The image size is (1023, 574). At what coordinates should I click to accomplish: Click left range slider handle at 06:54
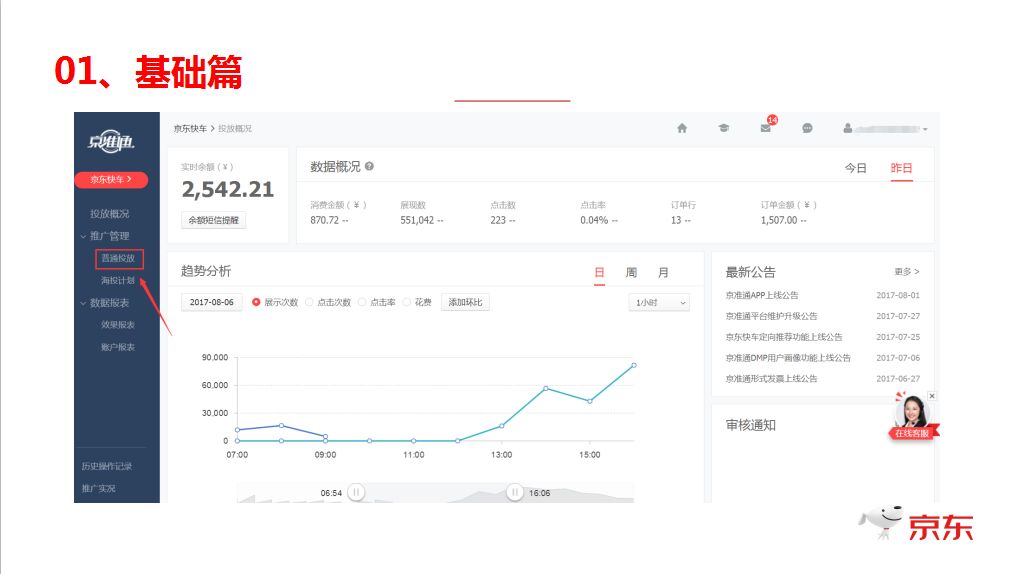point(356,492)
